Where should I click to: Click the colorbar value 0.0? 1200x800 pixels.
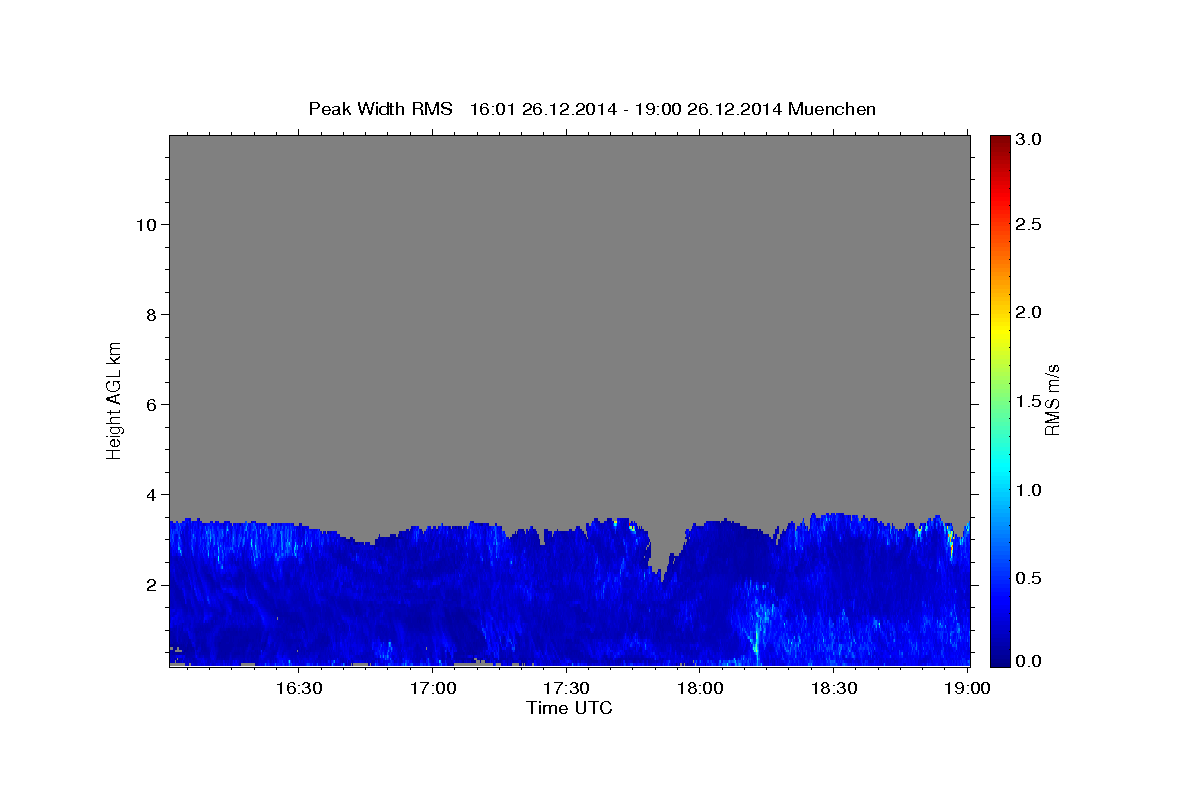1029,661
